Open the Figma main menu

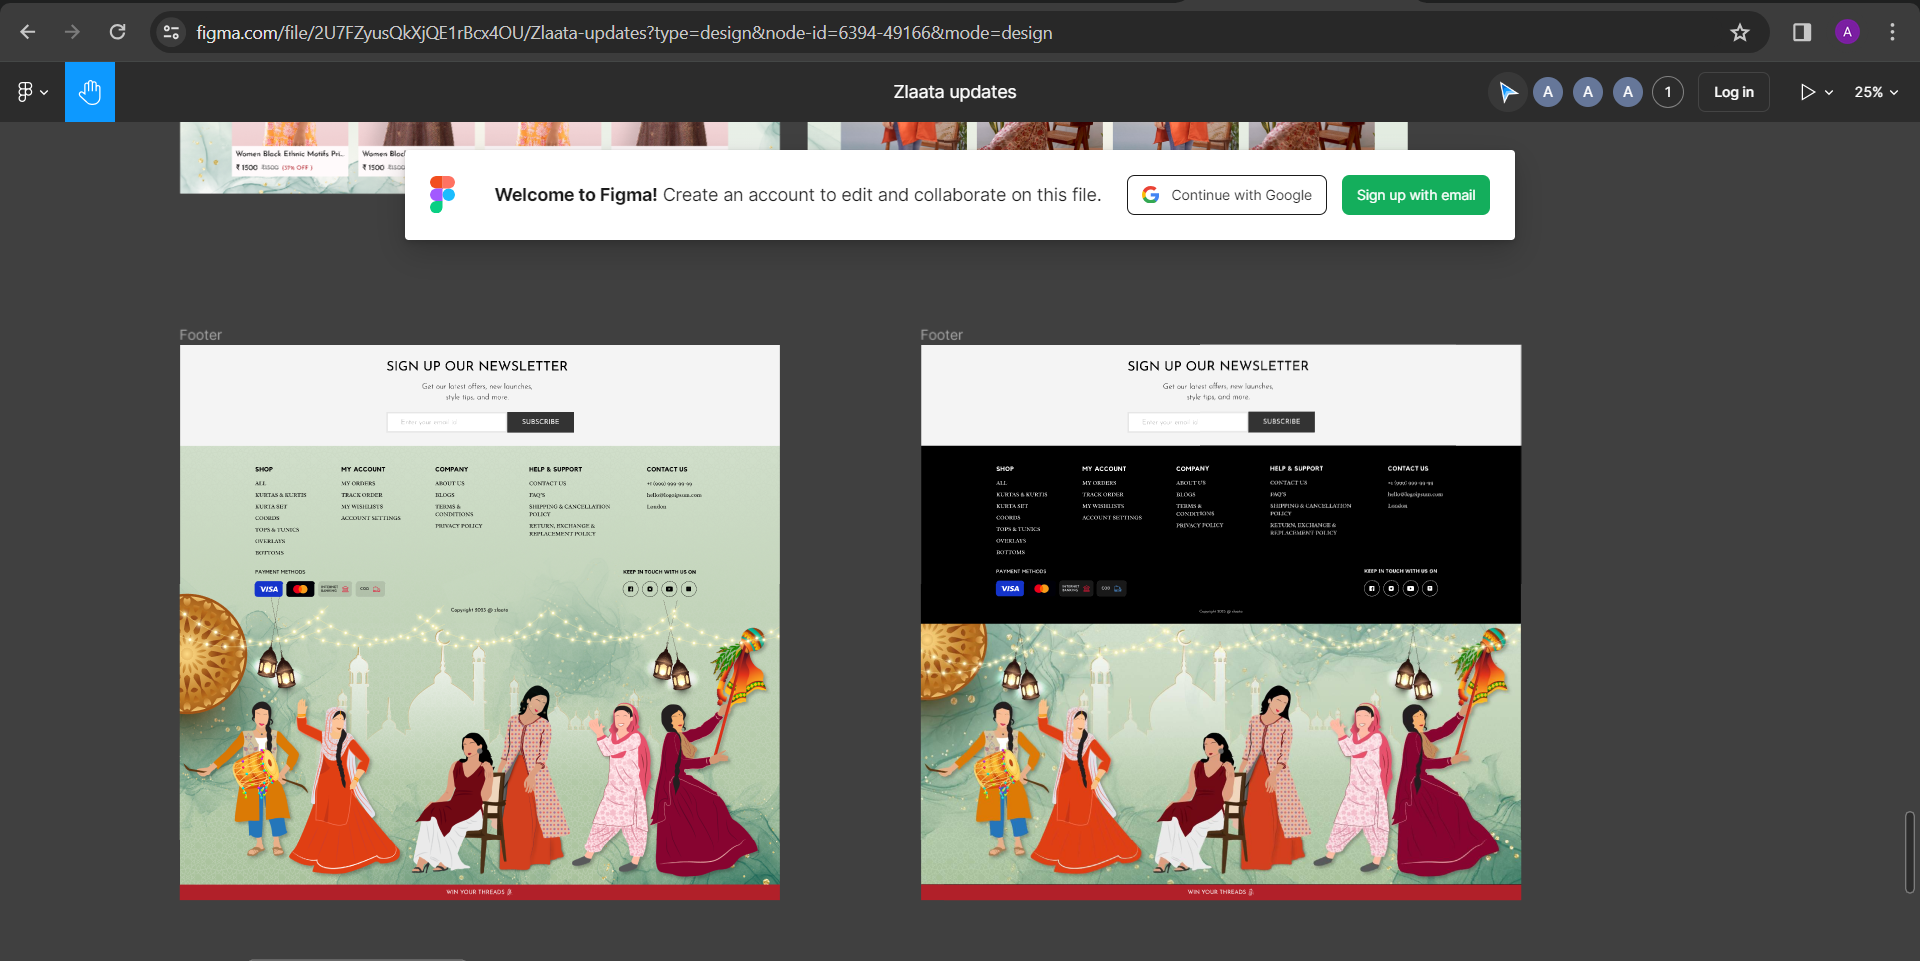(32, 92)
